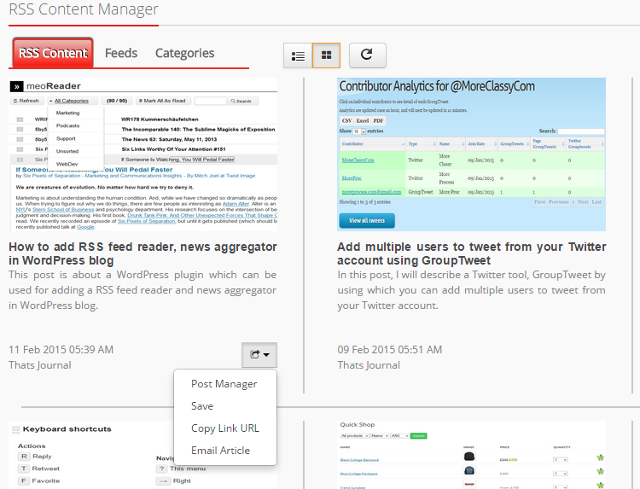The image size is (640, 489).
Task: Click the 'RSS Content Manager' page heading
Action: point(84,9)
